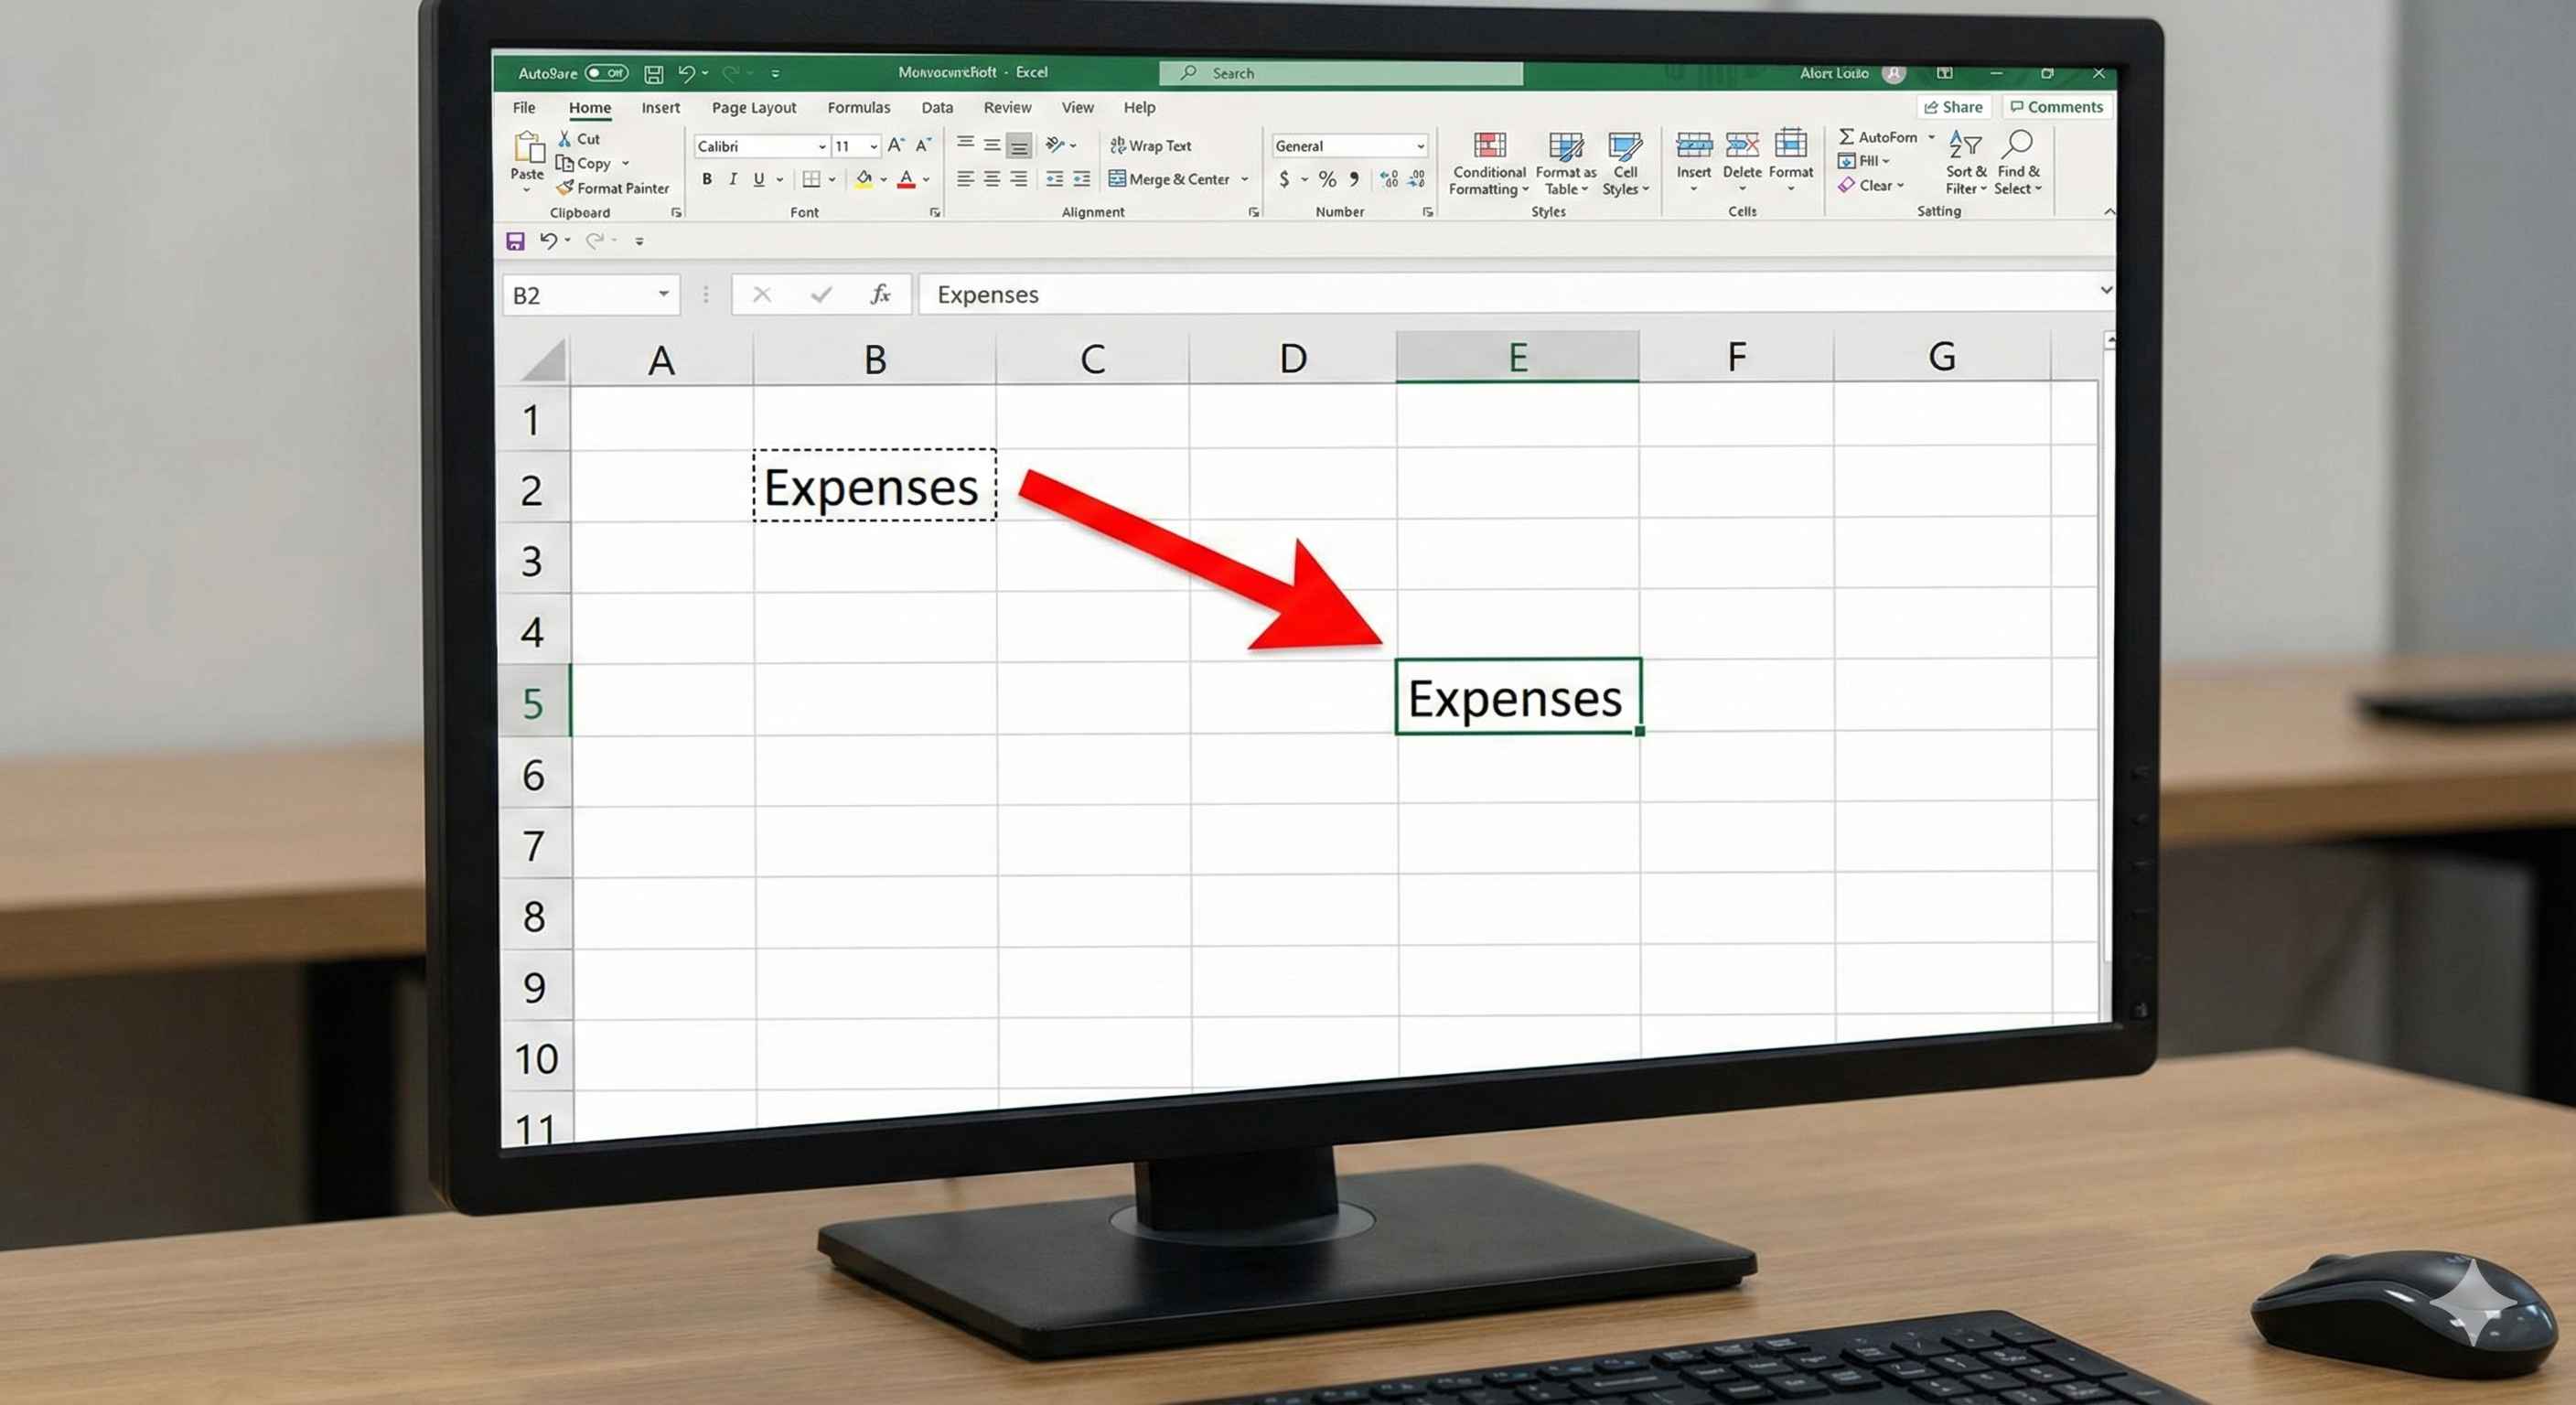
Task: Click the Percent Style icon
Action: (x=1327, y=179)
